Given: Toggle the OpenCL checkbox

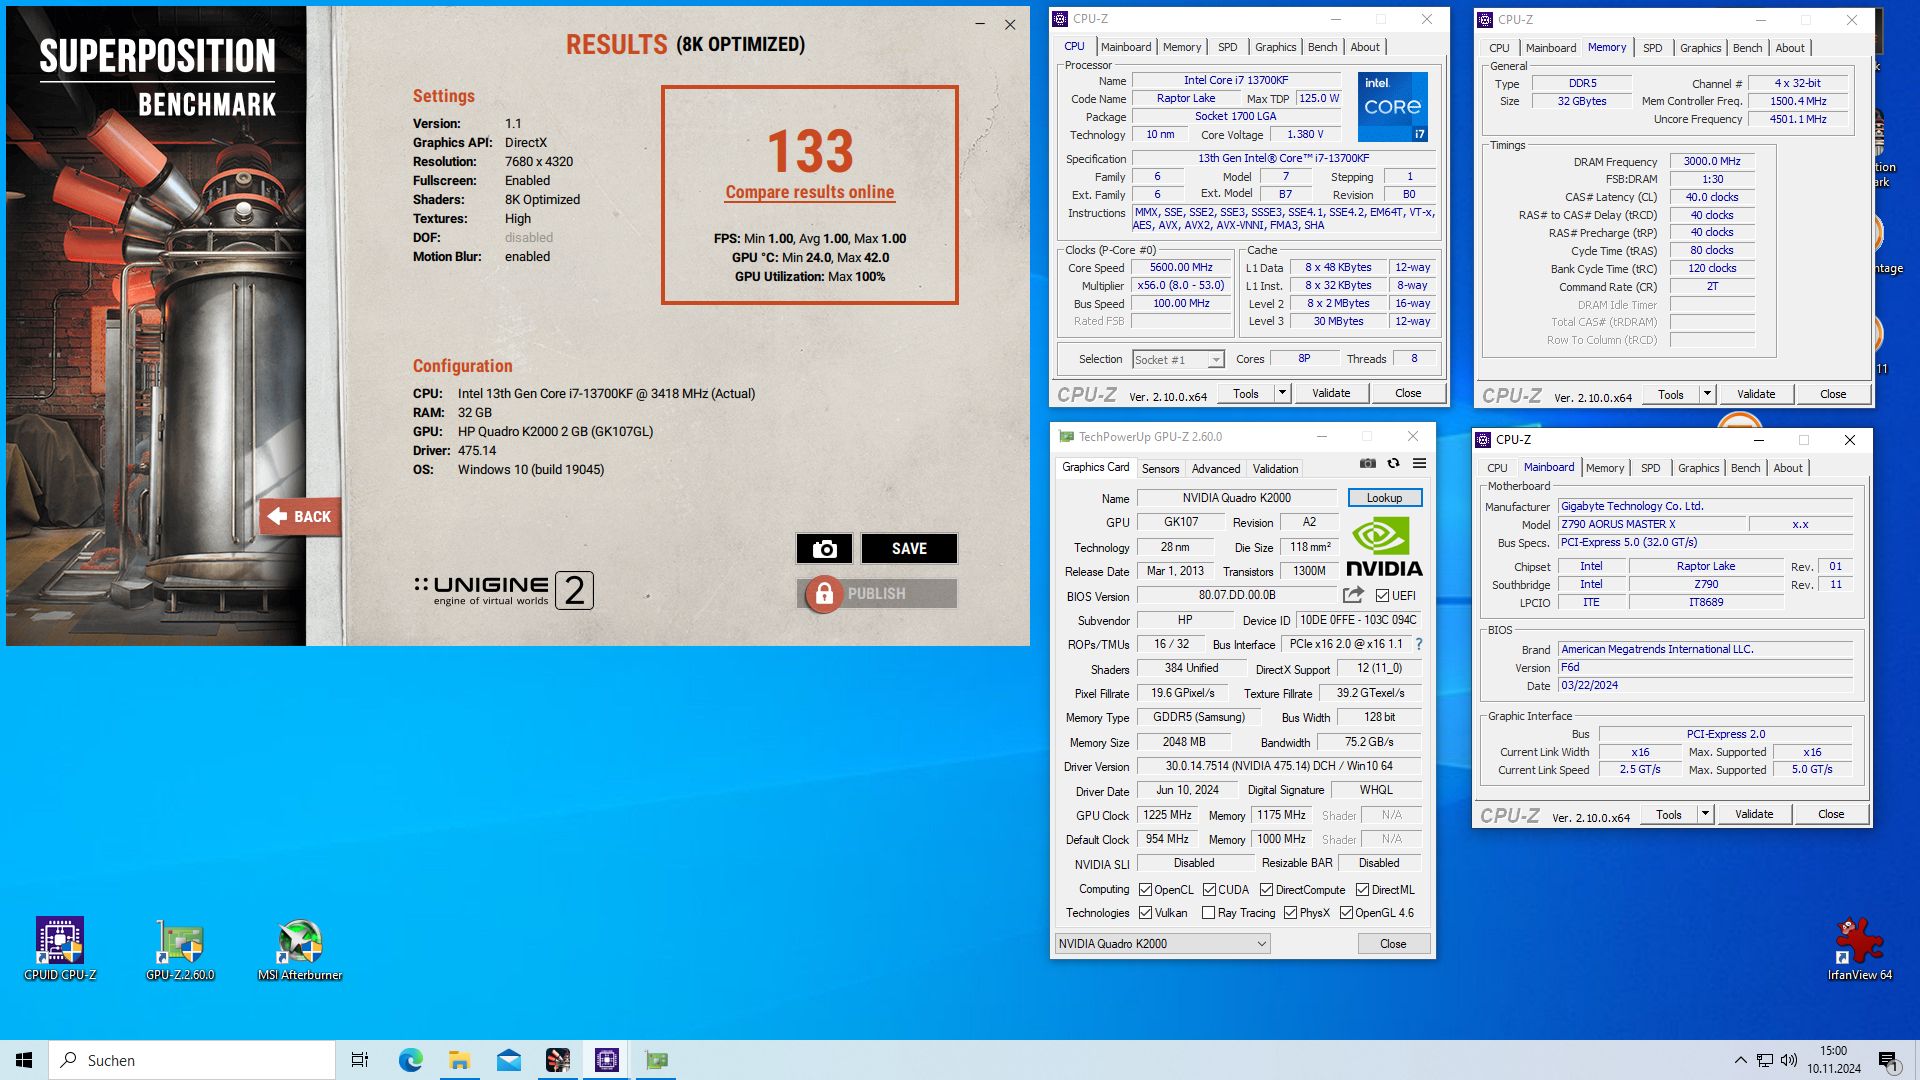Looking at the screenshot, I should tap(1146, 889).
